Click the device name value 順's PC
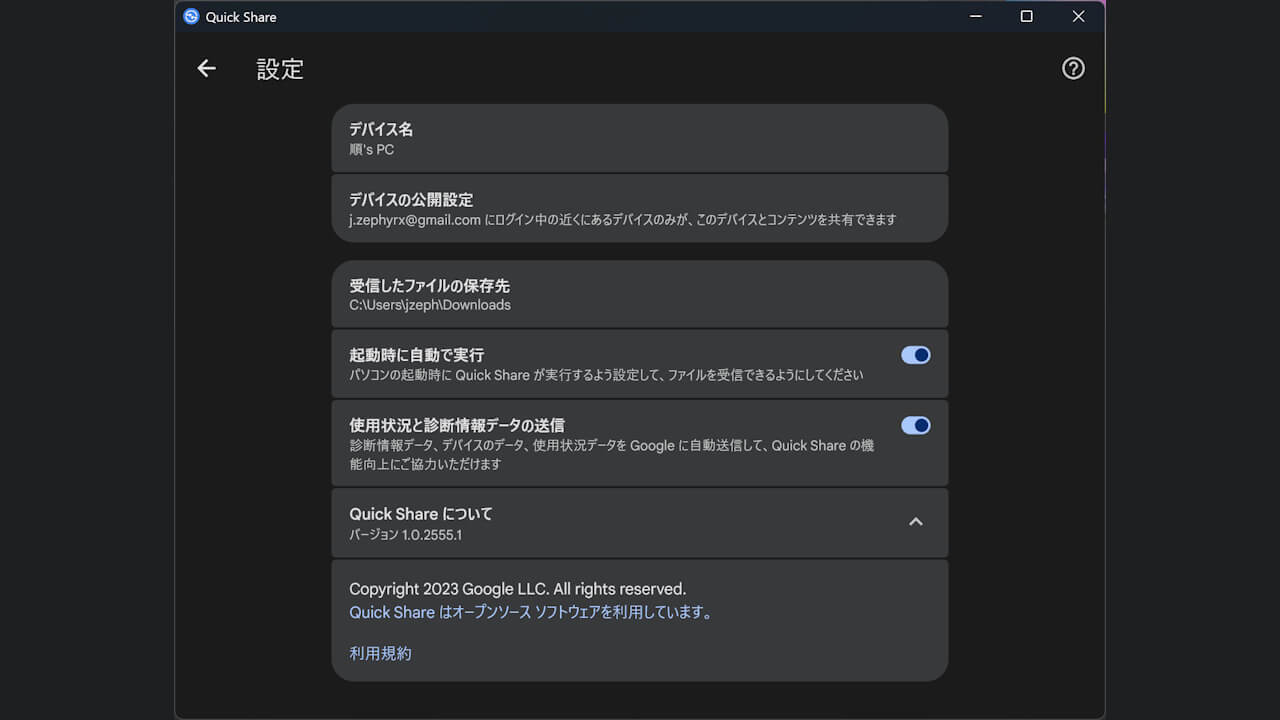This screenshot has height=720, width=1280. point(371,150)
